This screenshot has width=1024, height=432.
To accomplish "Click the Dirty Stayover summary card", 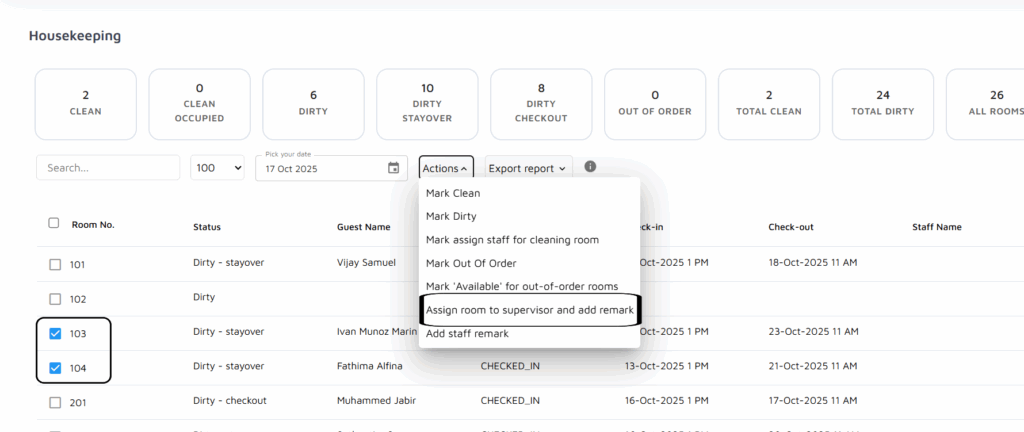I will (427, 104).
